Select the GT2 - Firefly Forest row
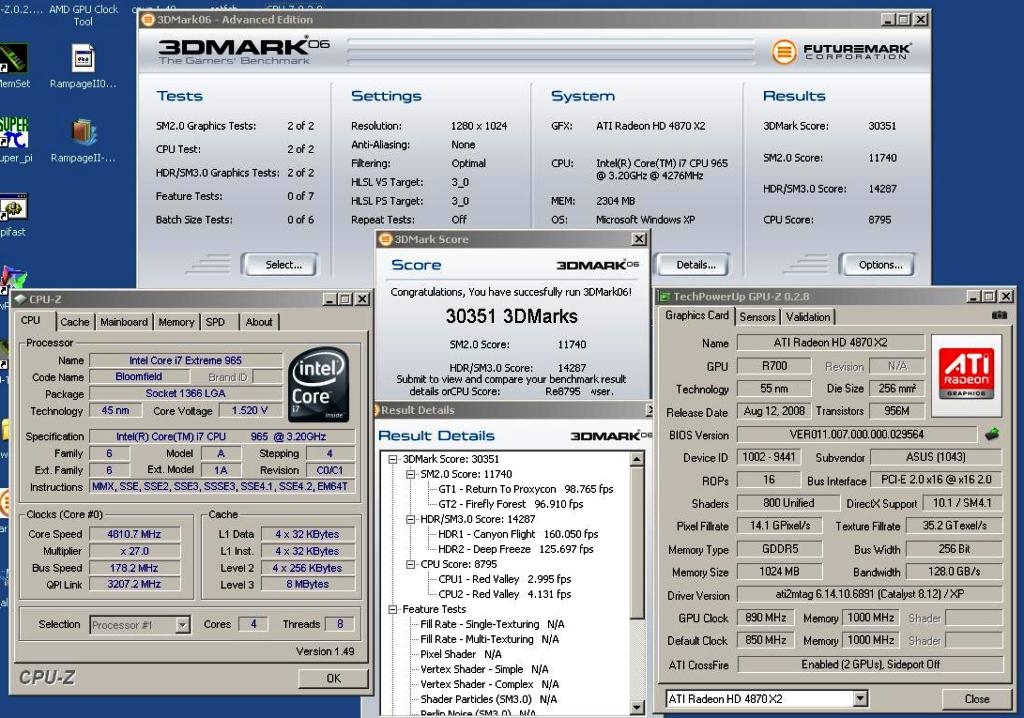1024x718 pixels. [x=511, y=504]
